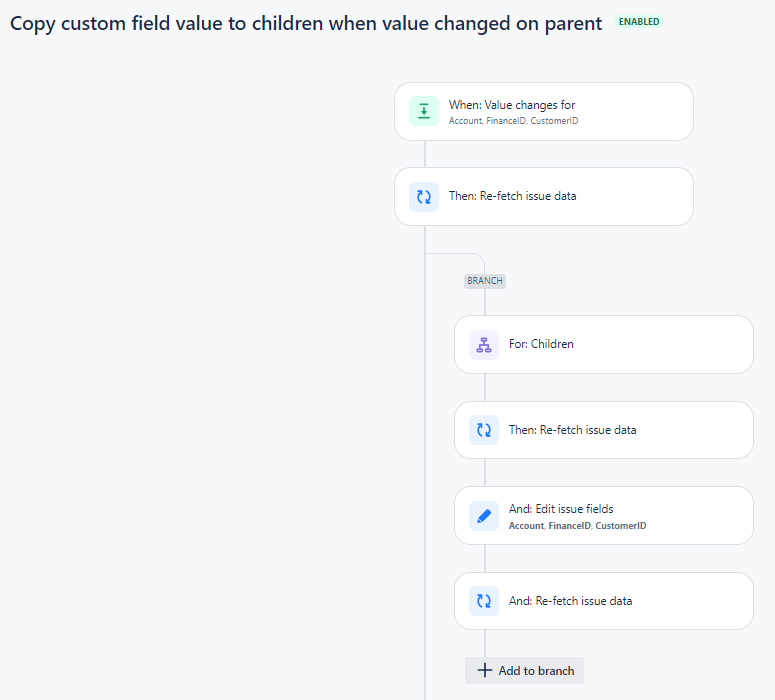The height and width of the screenshot is (700, 775).
Task: Select the "And: Re-fetch issue data" label
Action: [570, 601]
